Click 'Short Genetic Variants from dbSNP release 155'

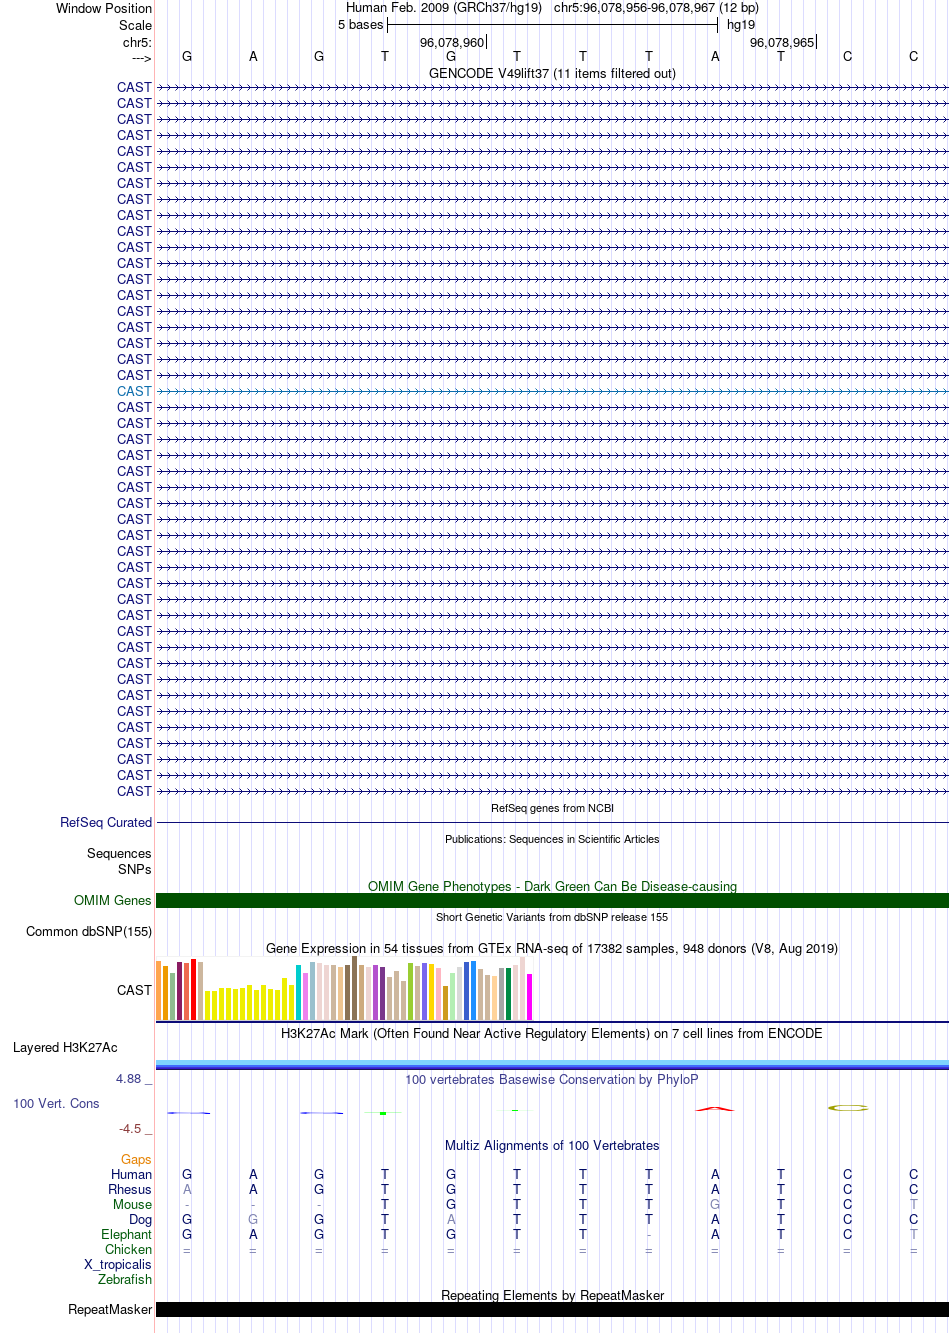[x=552, y=917]
